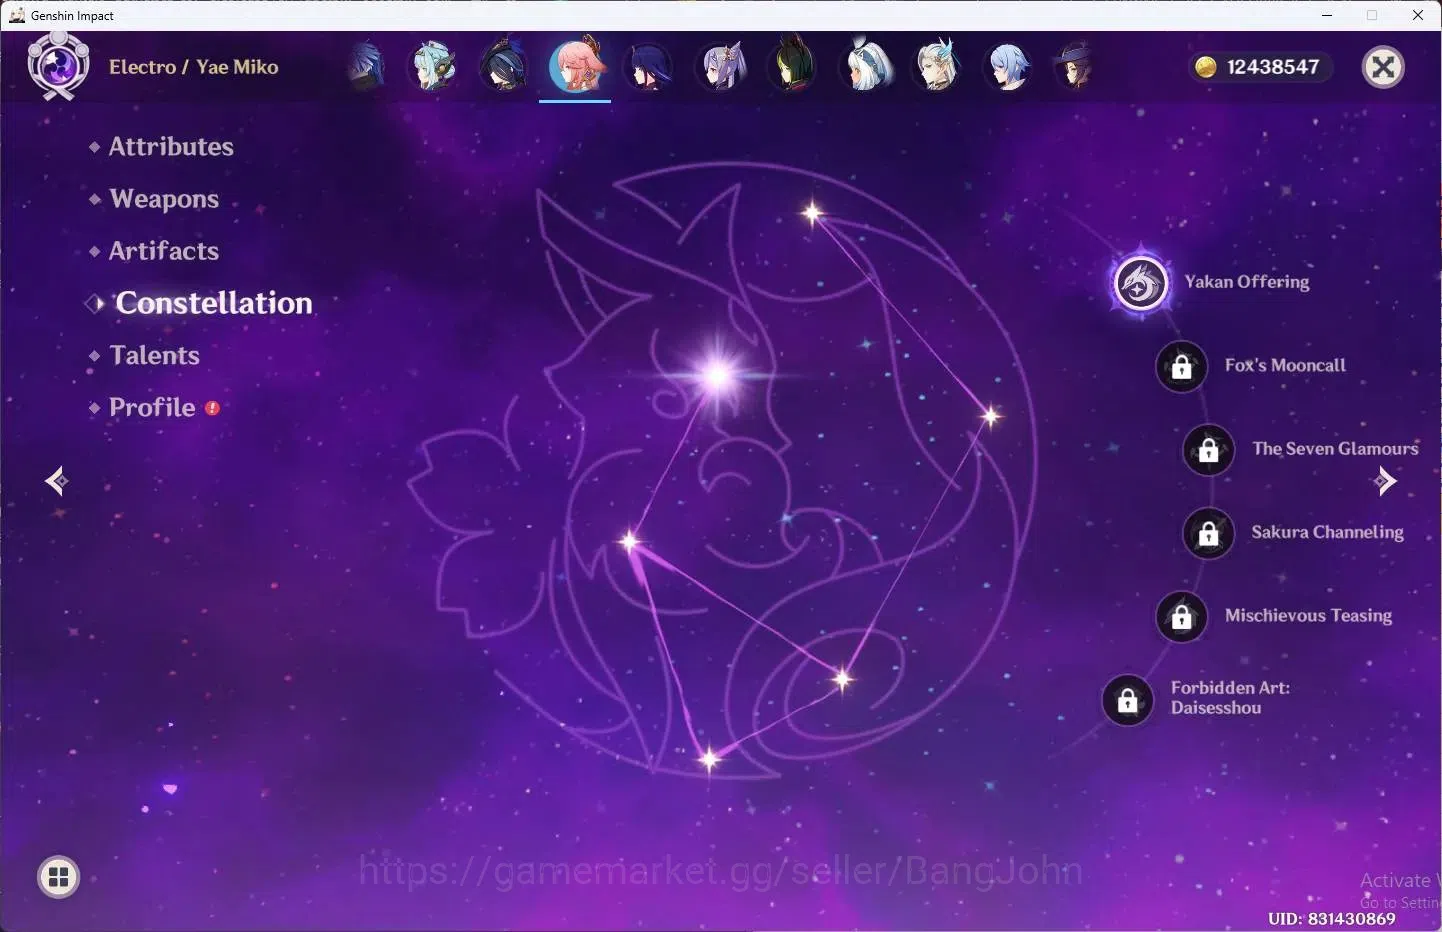Click the locked Forbidden Art: Daisesshou node icon
1442x932 pixels.
[x=1128, y=700]
